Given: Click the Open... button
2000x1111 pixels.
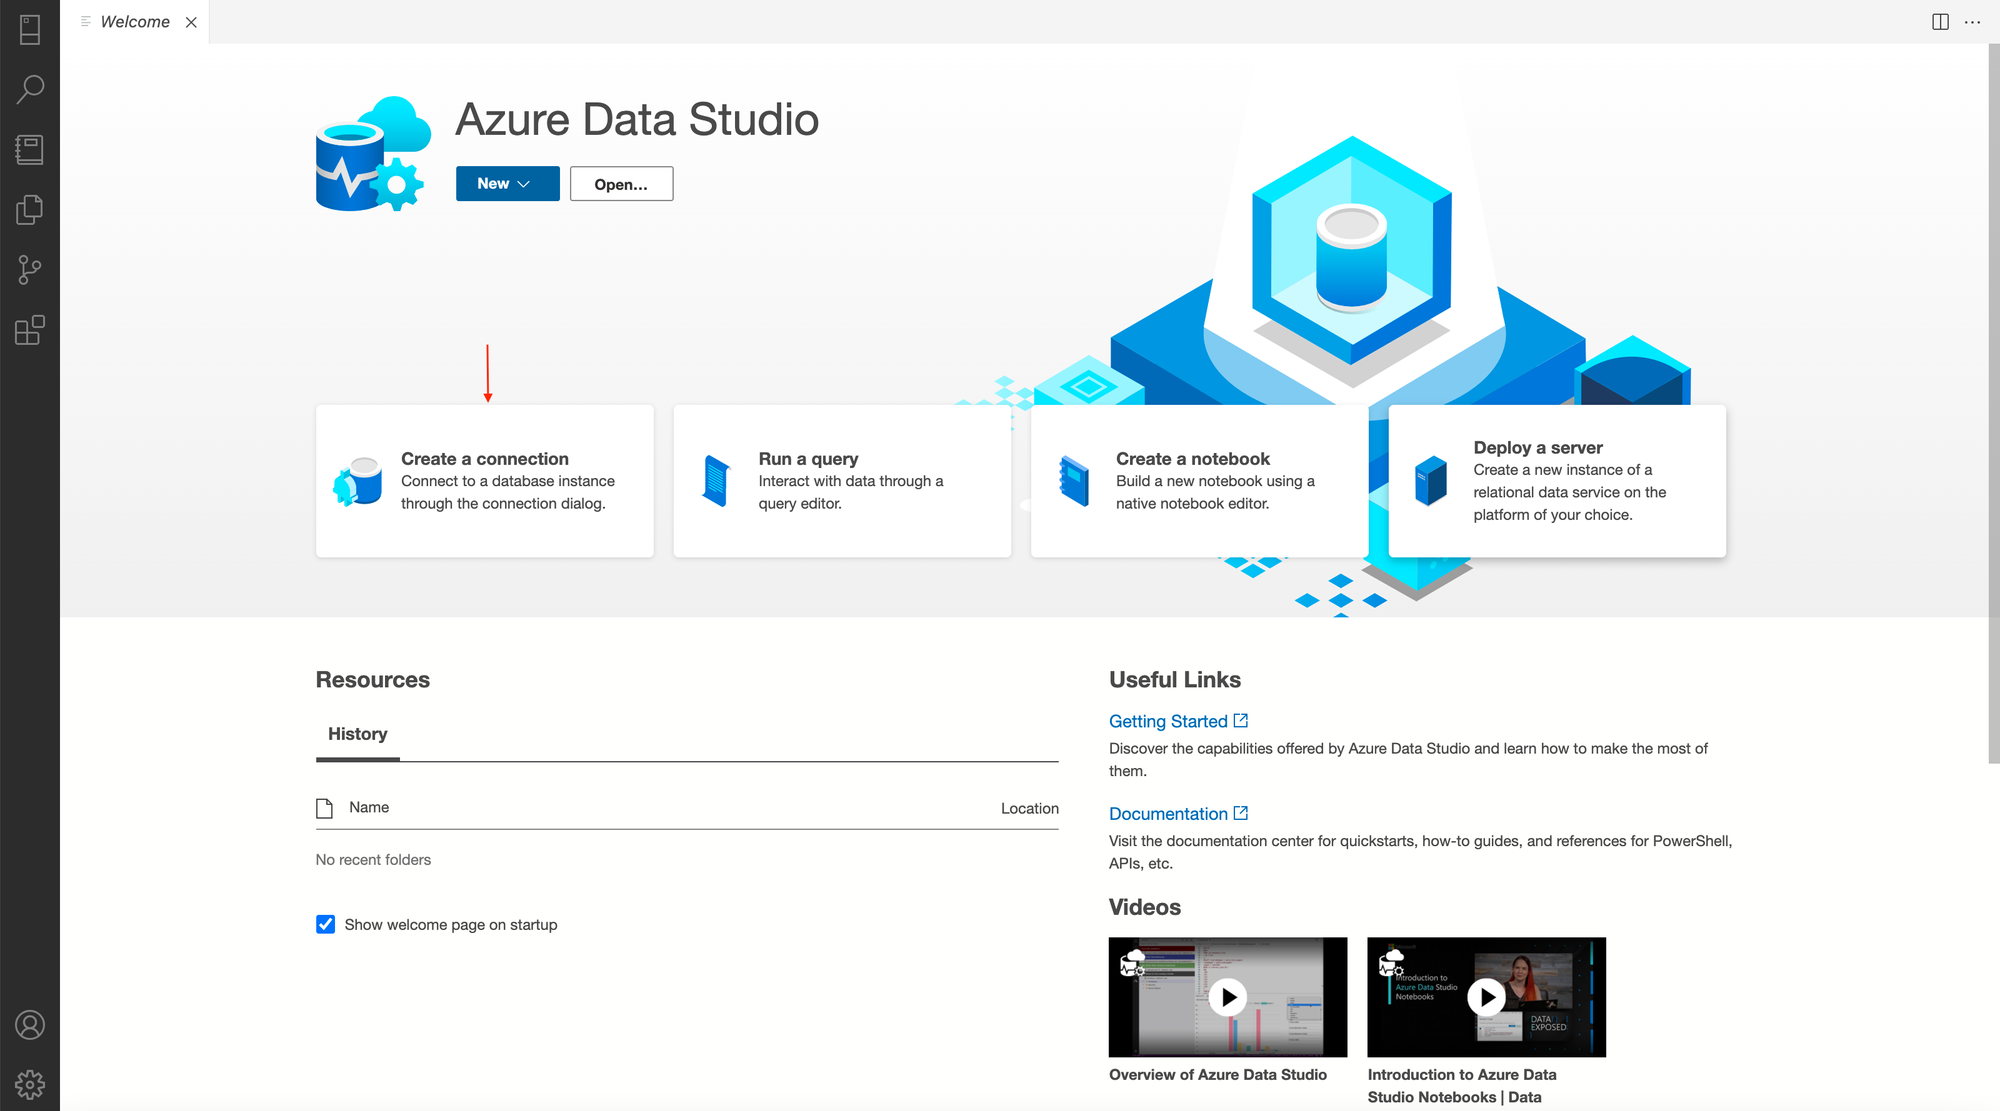Looking at the screenshot, I should click(x=621, y=183).
